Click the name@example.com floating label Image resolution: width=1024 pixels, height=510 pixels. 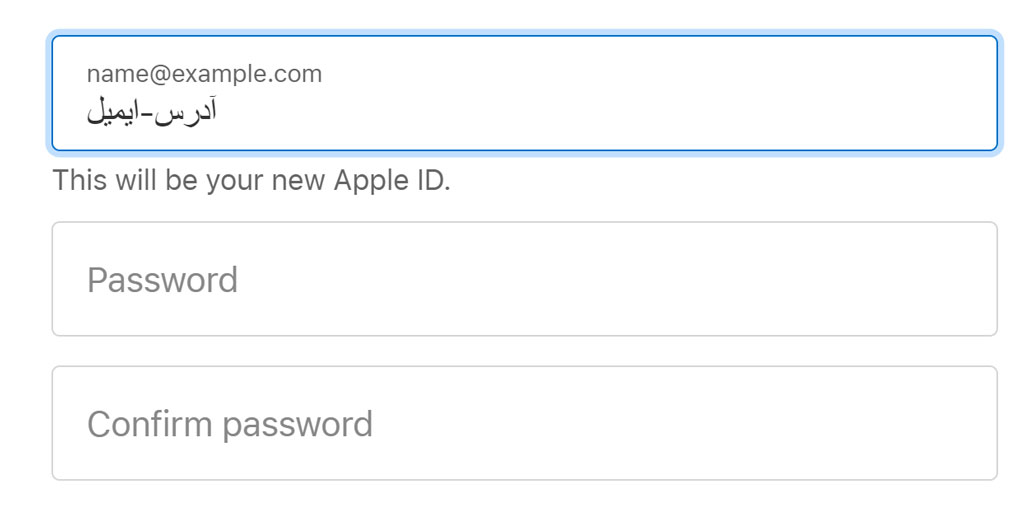[204, 74]
